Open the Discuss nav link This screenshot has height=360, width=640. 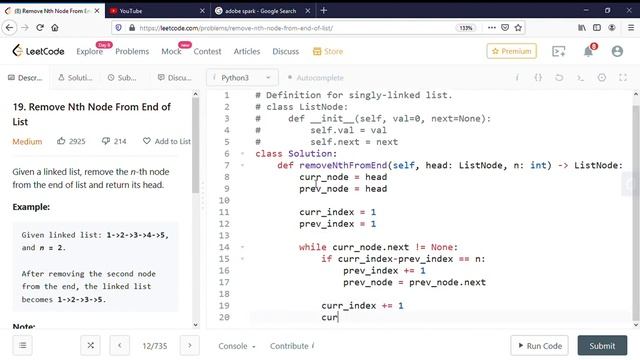point(285,51)
